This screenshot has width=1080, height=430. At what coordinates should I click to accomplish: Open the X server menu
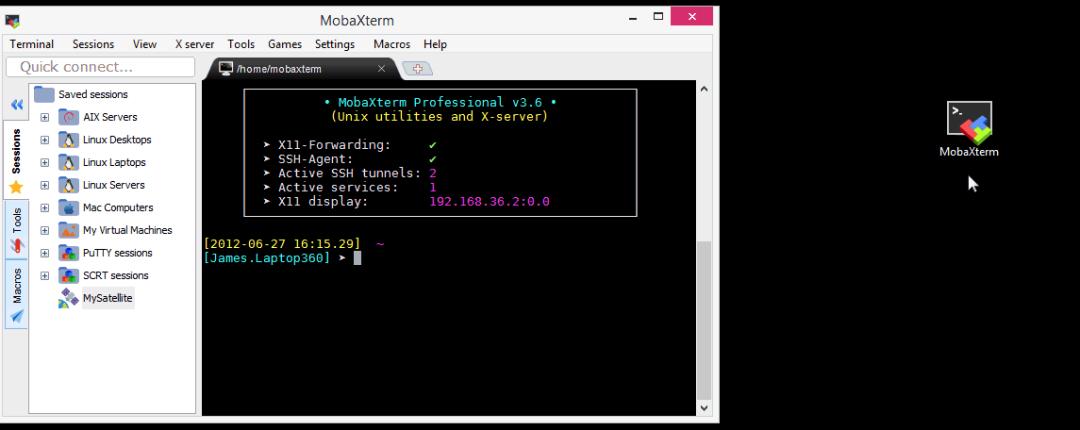194,44
